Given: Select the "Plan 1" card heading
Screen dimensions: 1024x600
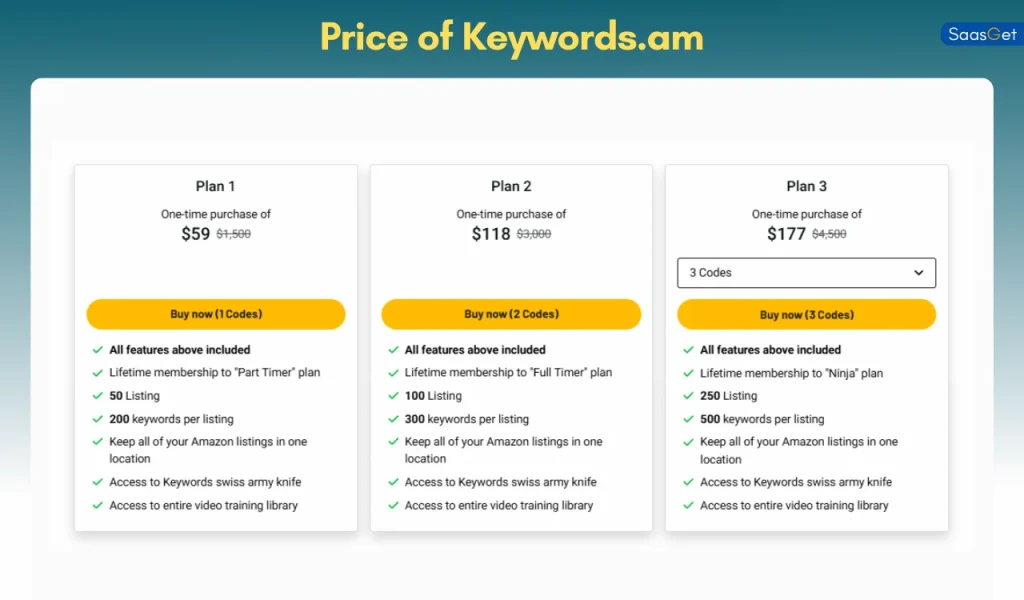Looking at the screenshot, I should (215, 186).
